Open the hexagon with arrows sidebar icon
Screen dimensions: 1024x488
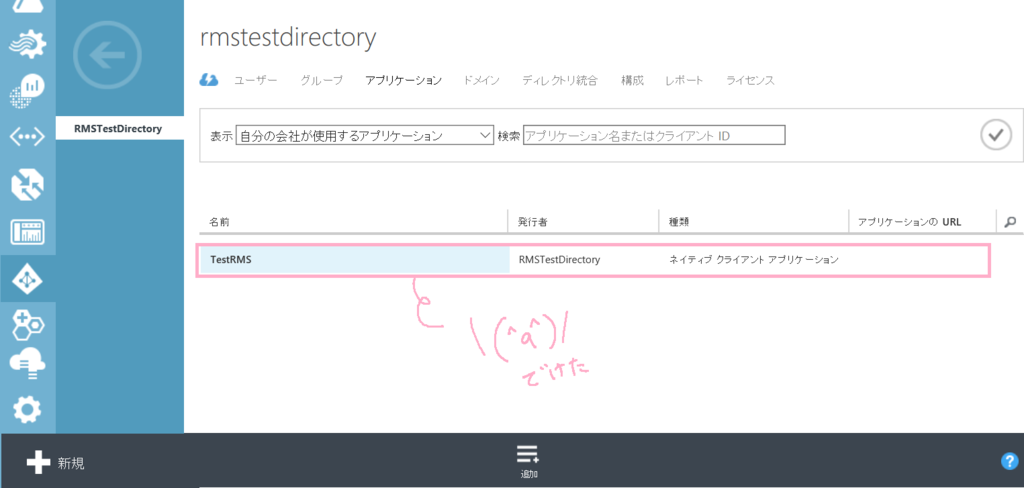pos(27,183)
